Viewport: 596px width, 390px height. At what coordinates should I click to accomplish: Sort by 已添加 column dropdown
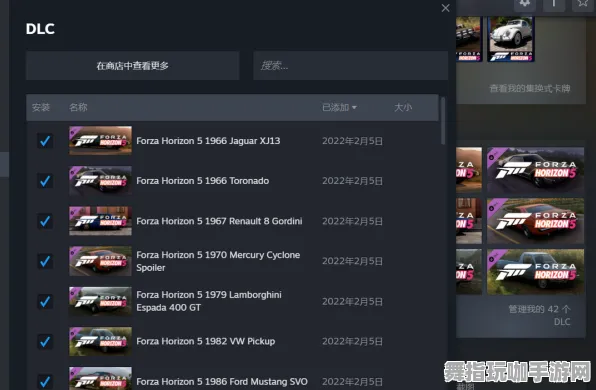pyautogui.click(x=339, y=108)
